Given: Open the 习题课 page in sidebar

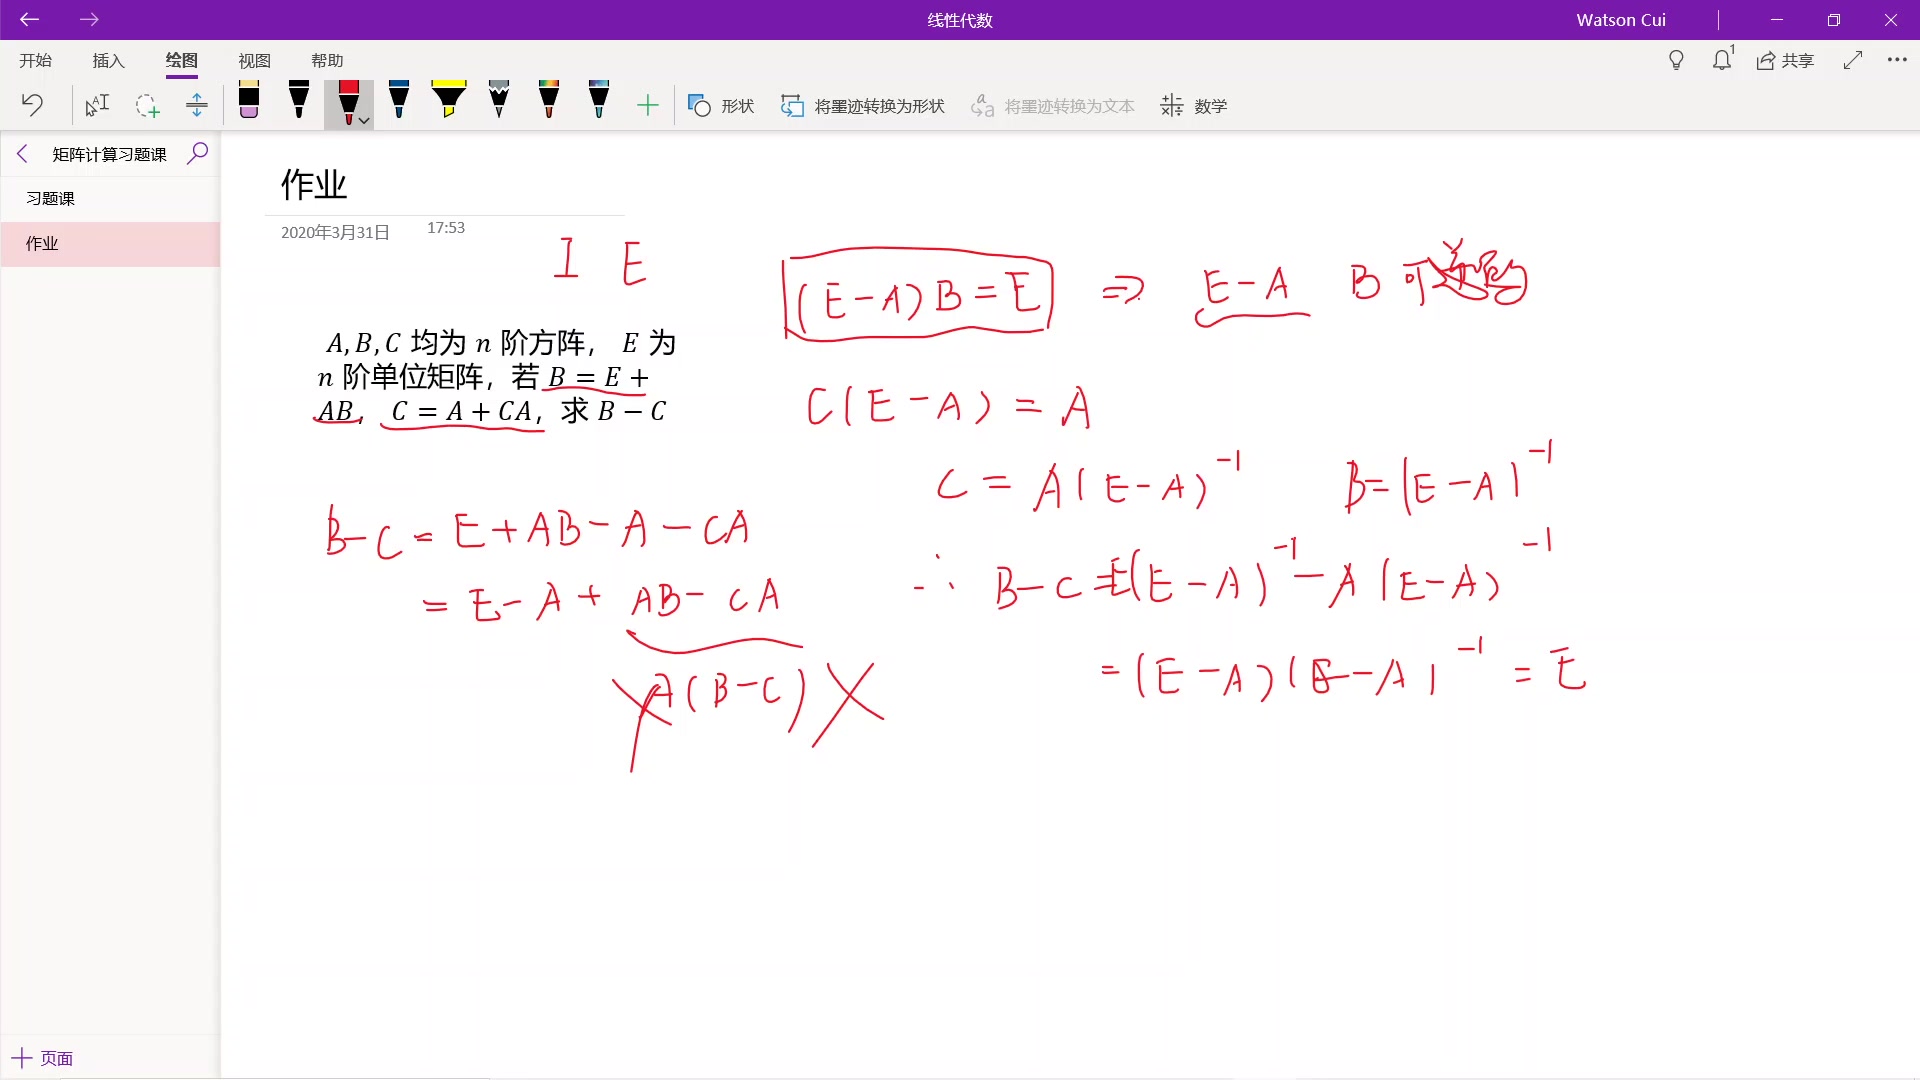Looking at the screenshot, I should (50, 198).
